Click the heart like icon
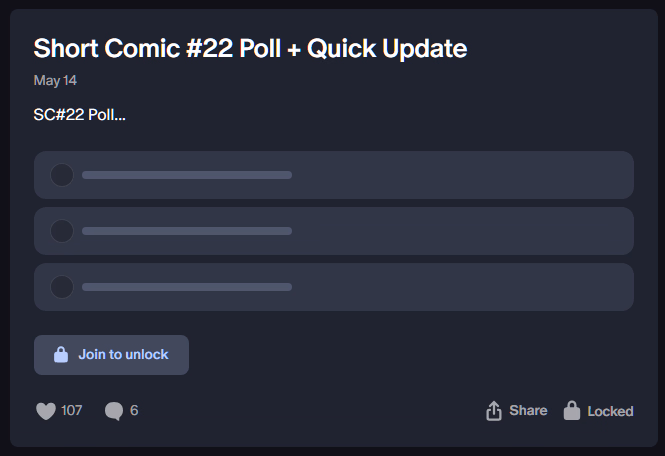Image resolution: width=665 pixels, height=456 pixels. [x=46, y=411]
